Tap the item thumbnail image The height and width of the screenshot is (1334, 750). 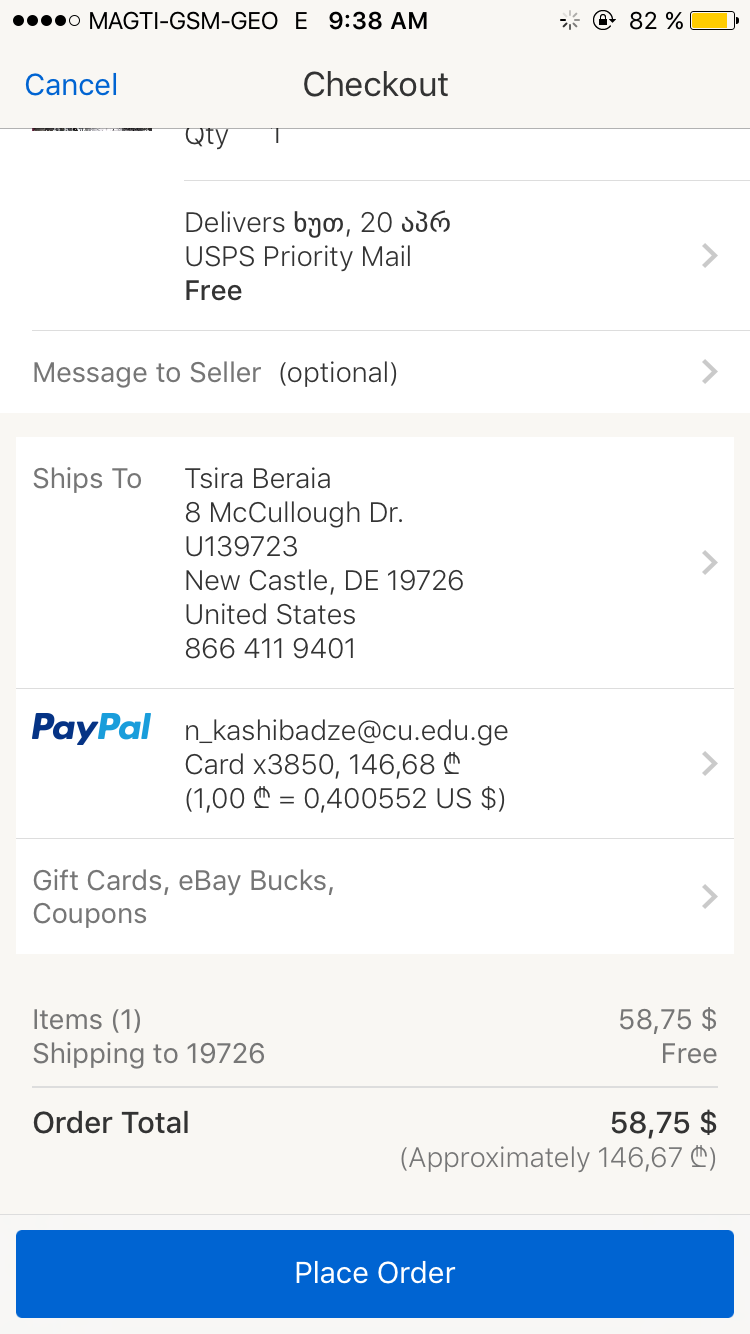(x=91, y=128)
